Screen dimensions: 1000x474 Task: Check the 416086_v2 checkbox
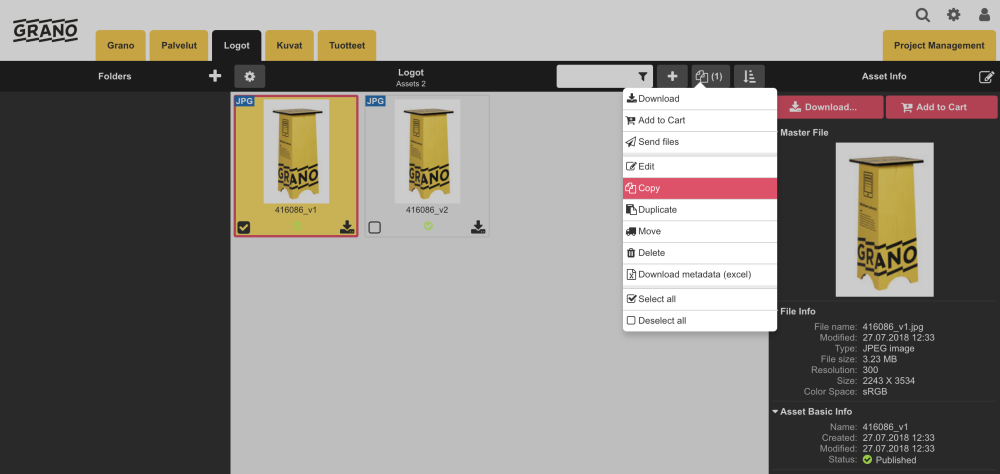374,227
